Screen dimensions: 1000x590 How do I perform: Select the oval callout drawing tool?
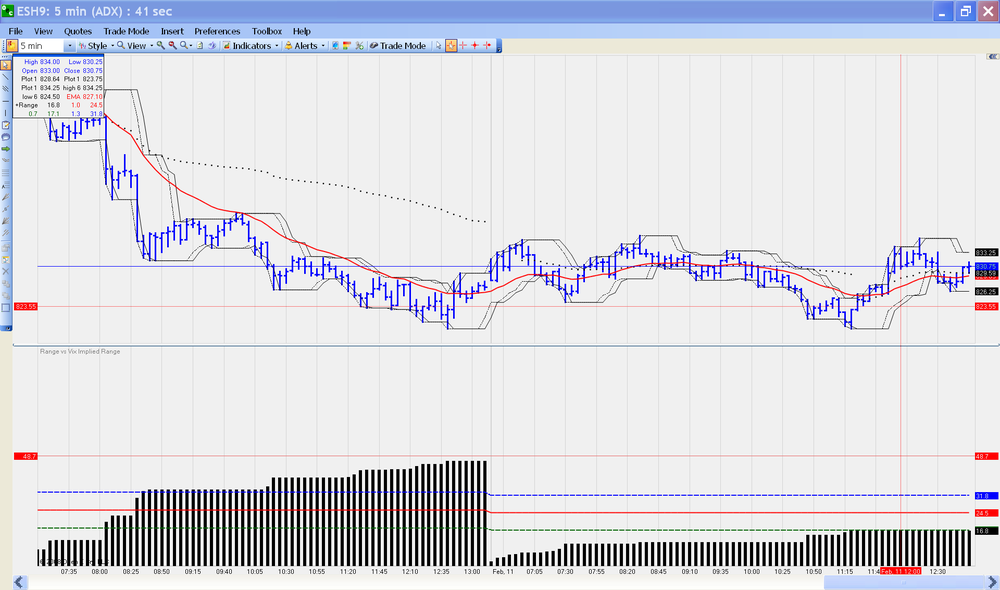tap(6, 137)
